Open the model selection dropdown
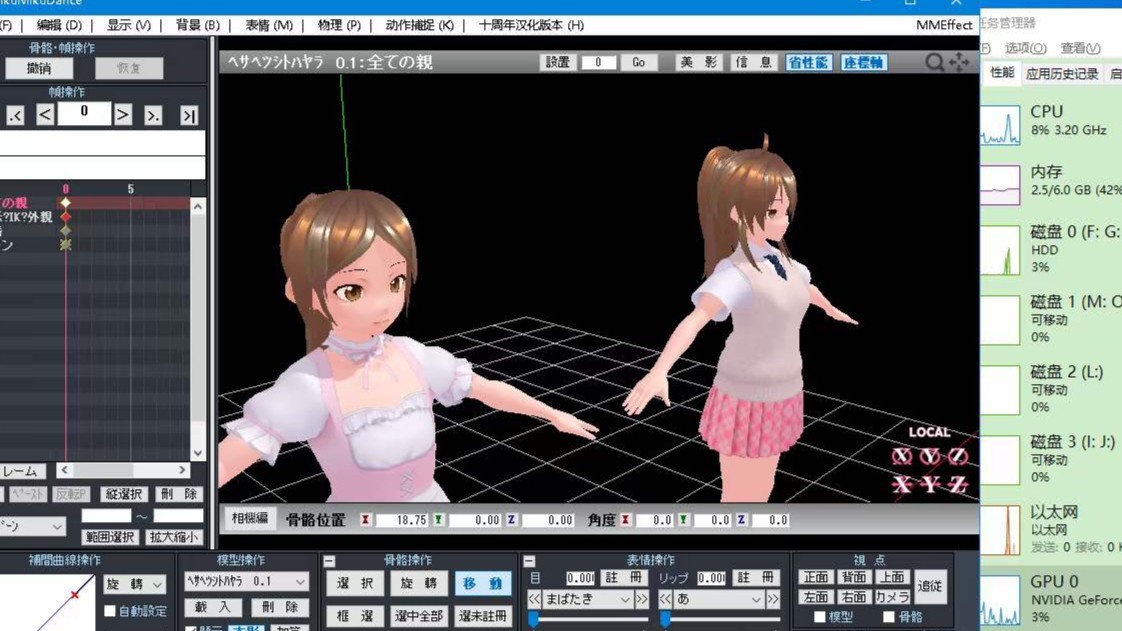 pos(246,581)
